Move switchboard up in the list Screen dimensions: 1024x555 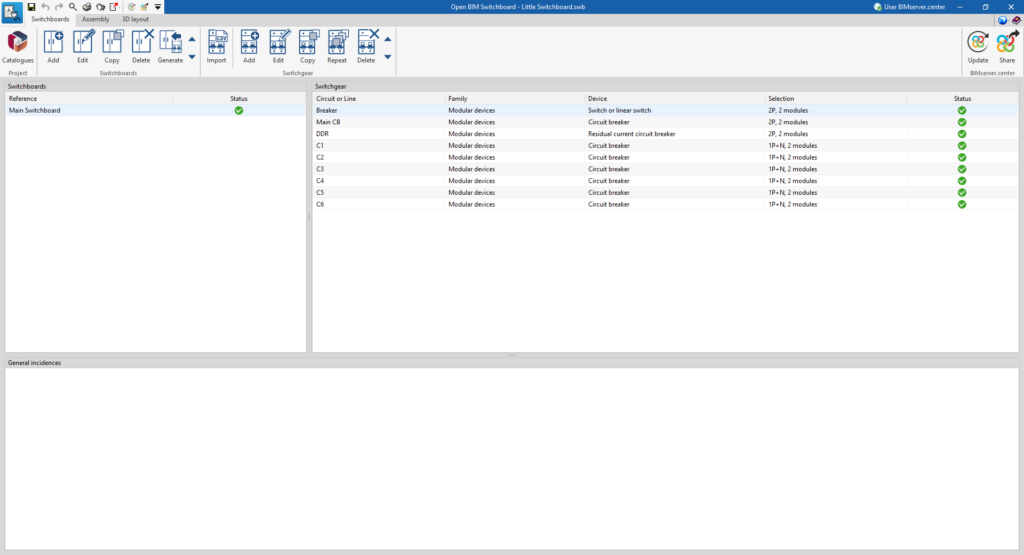click(x=192, y=39)
